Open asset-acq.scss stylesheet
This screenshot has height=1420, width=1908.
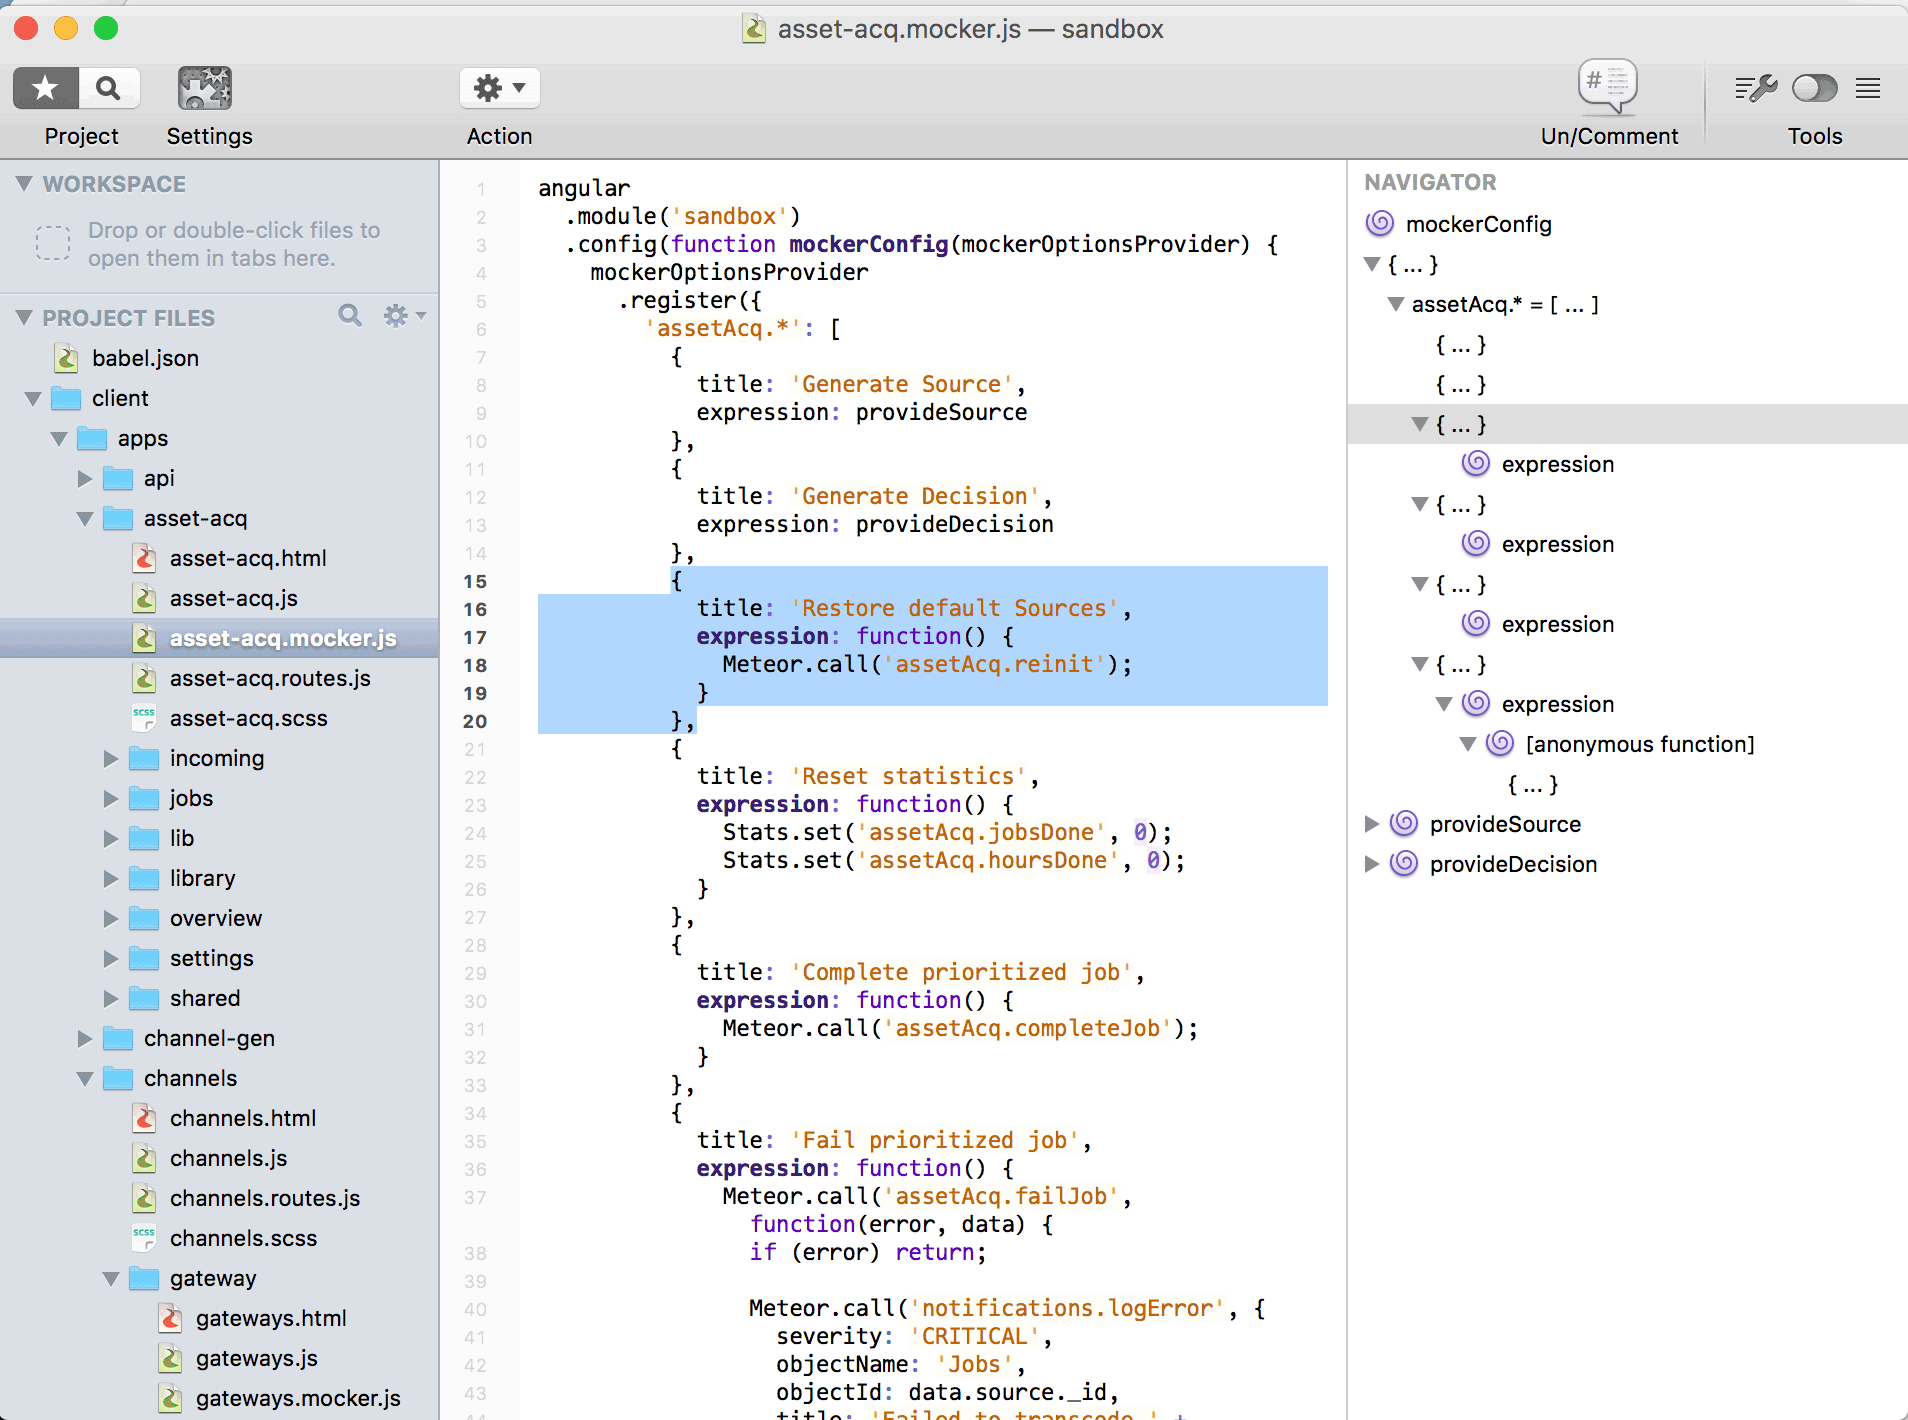coord(248,718)
